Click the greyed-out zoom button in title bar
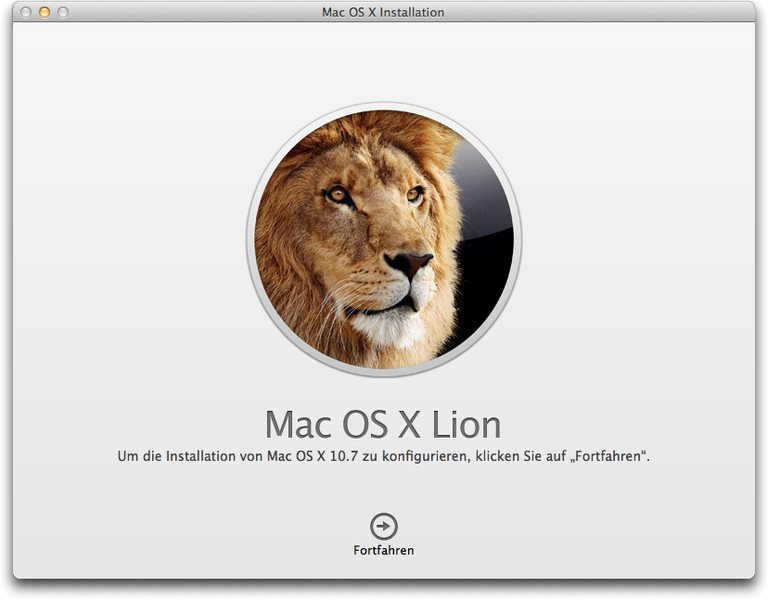 click(63, 12)
